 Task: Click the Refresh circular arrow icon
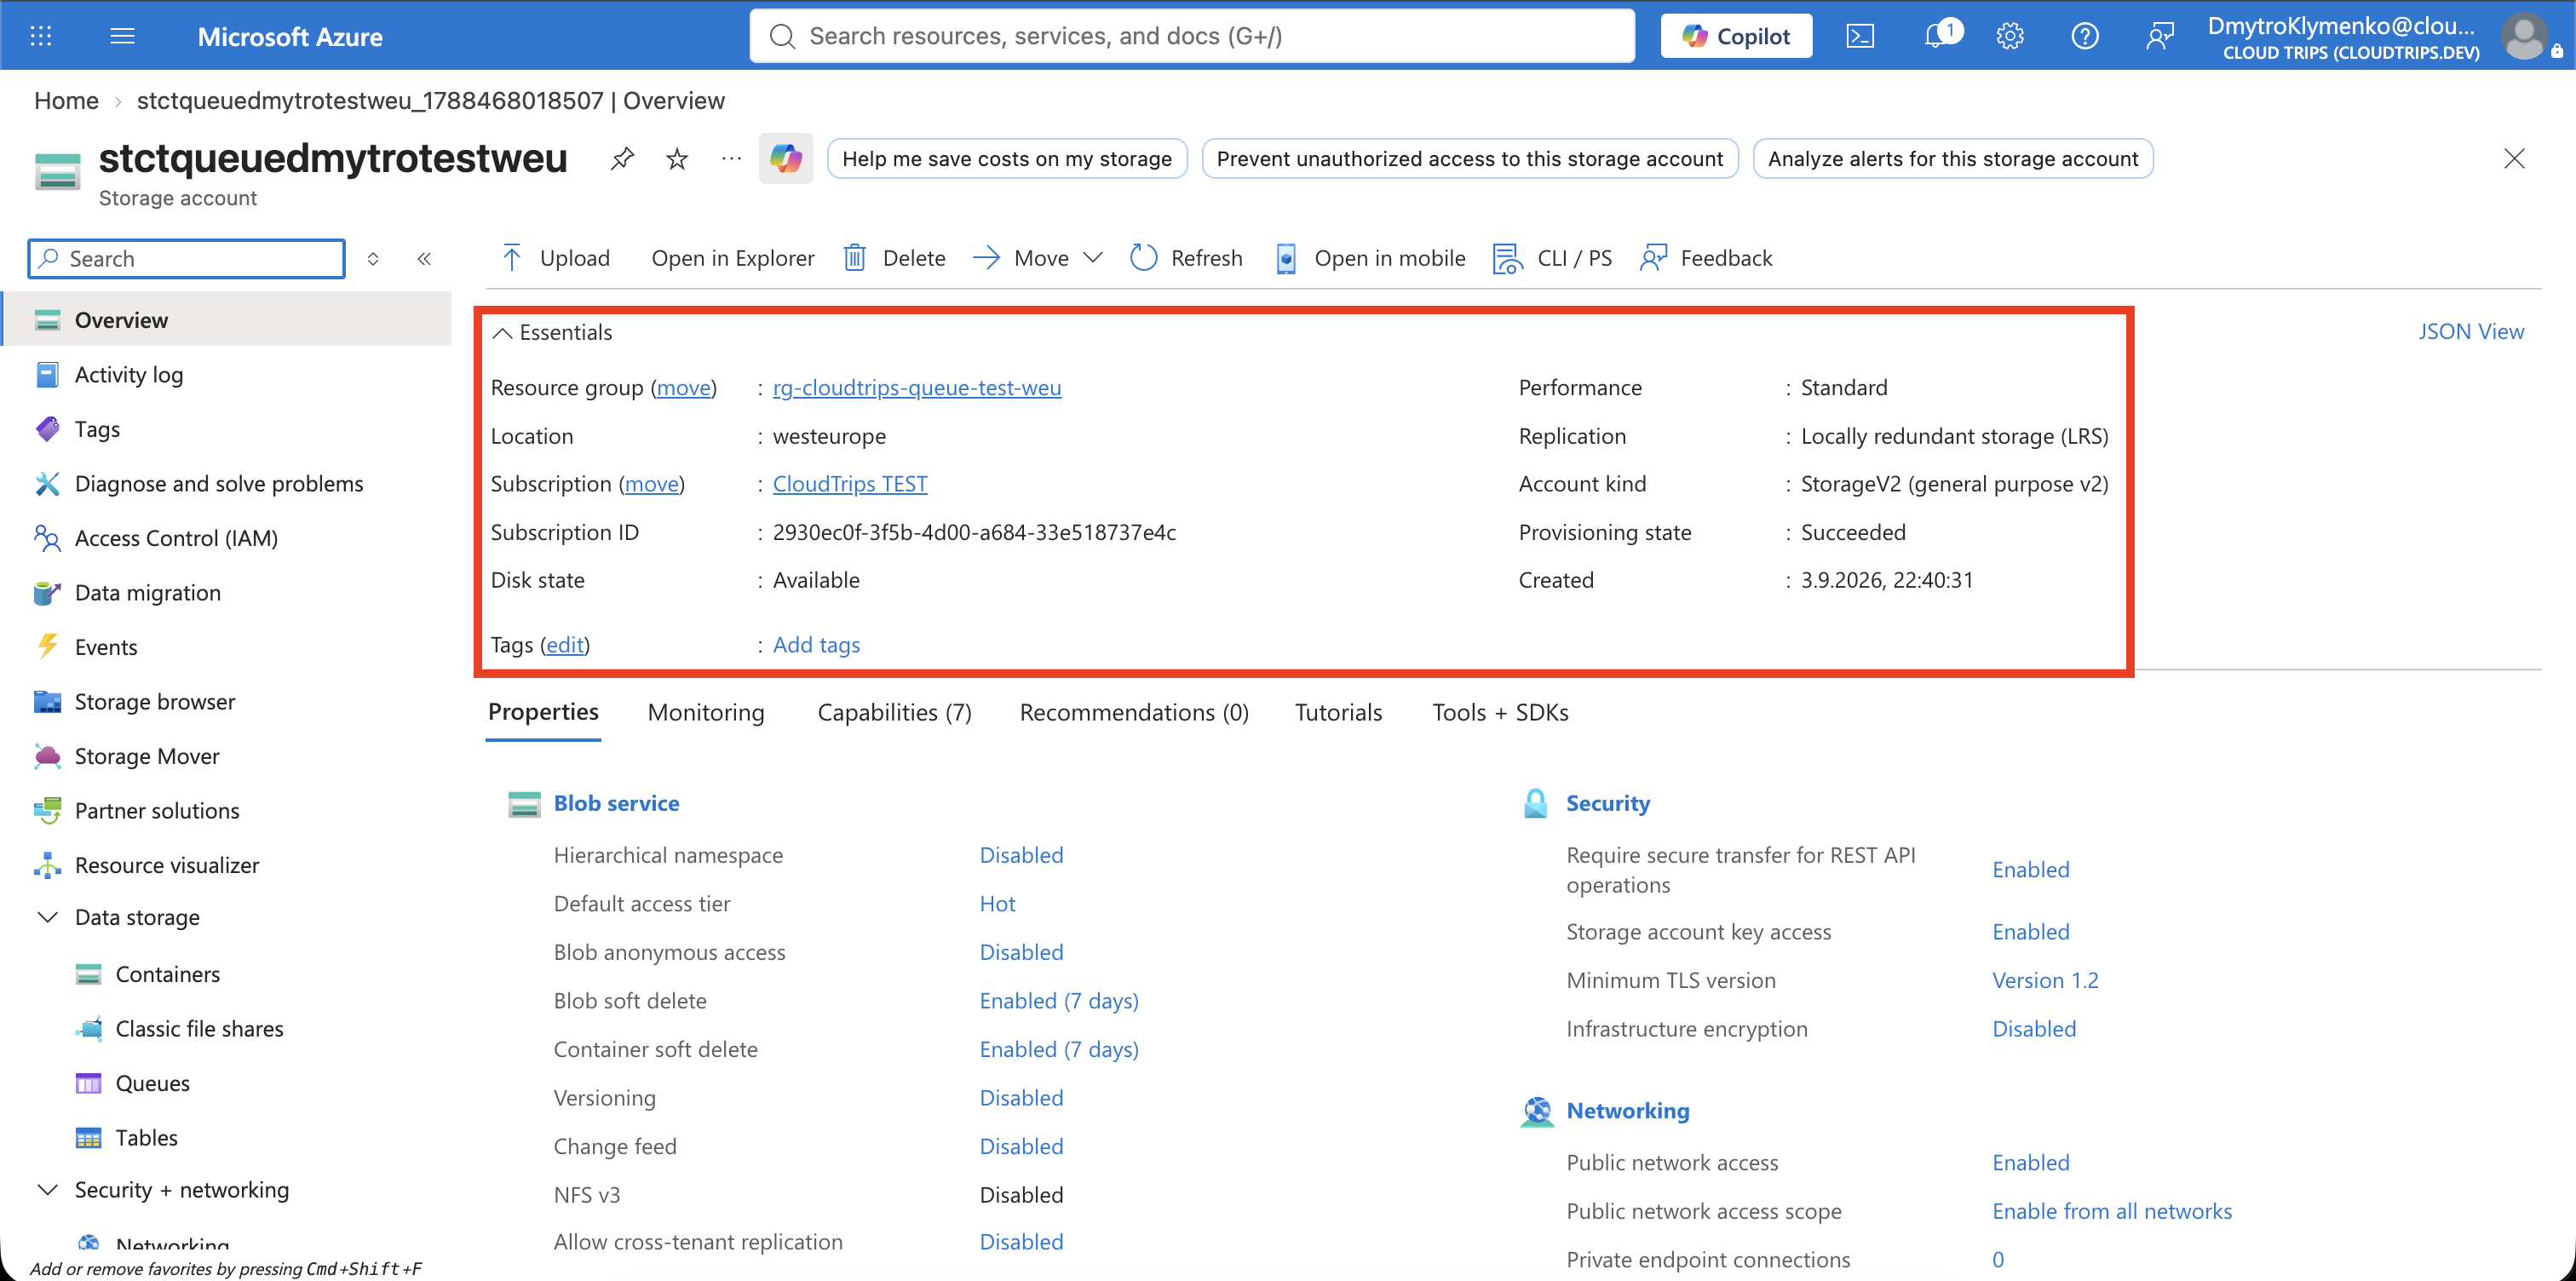point(1143,258)
